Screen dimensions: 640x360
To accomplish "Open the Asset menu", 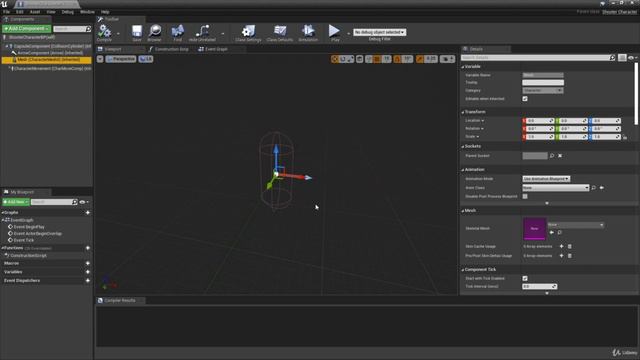I will (35, 12).
